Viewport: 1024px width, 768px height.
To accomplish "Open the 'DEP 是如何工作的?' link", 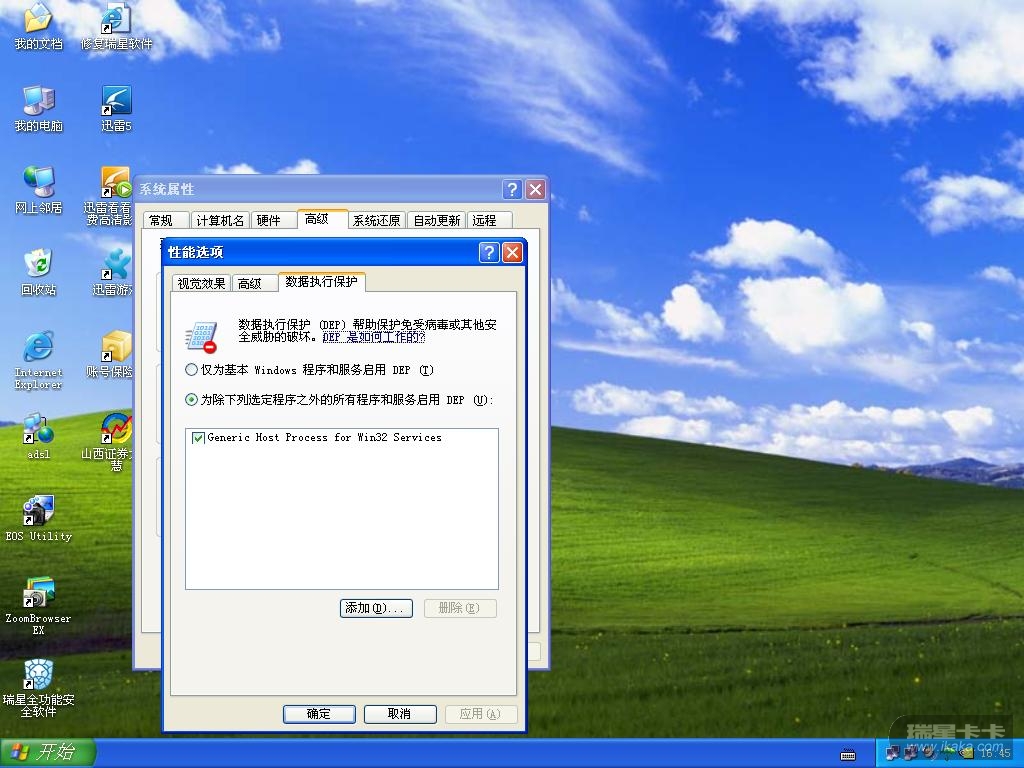I will (x=374, y=337).
